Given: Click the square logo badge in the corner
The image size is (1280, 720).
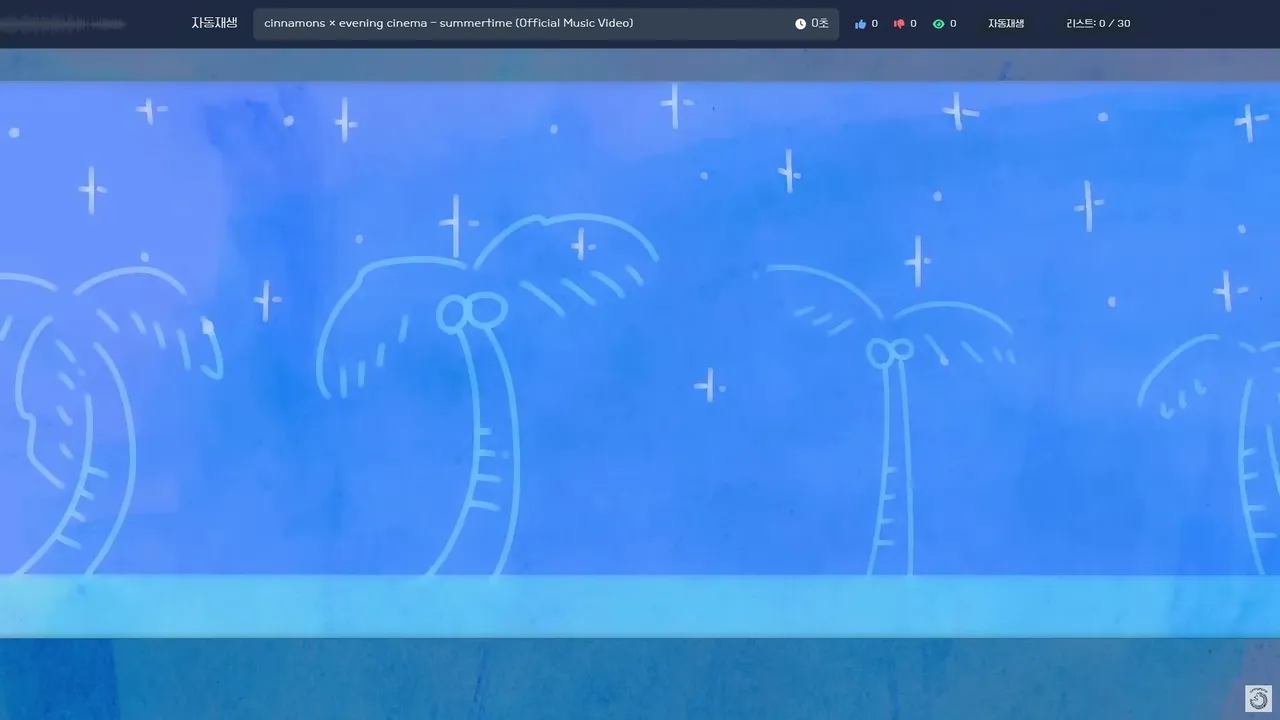Looking at the screenshot, I should click(x=1258, y=698).
